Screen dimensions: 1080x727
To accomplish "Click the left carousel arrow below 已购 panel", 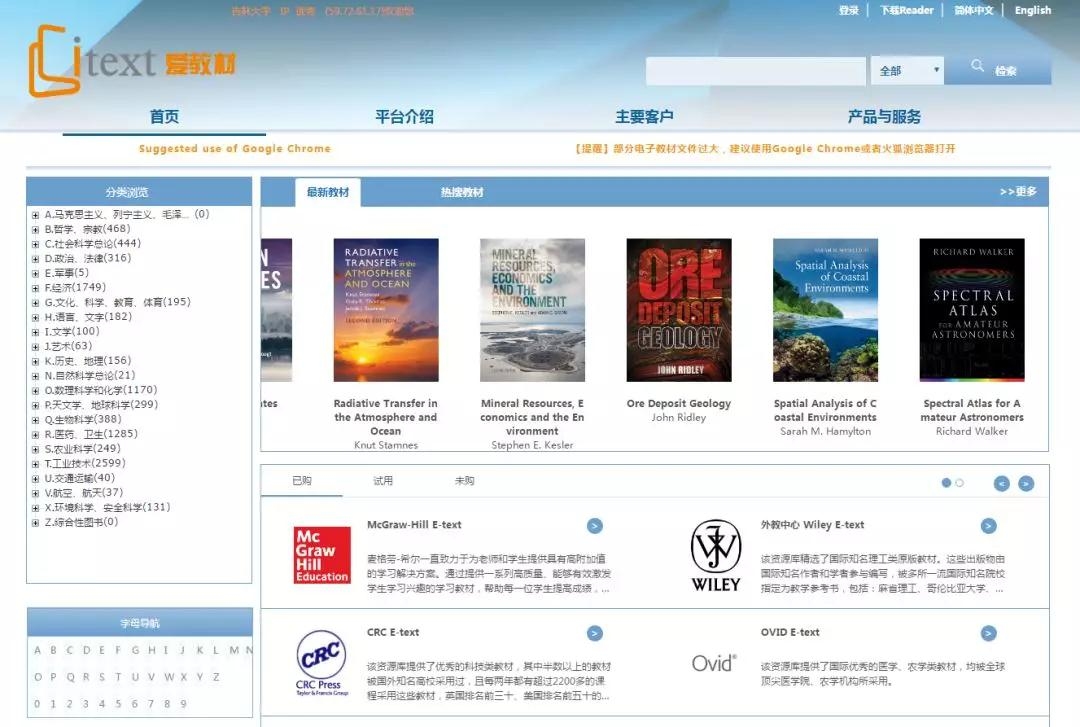I will tap(1002, 483).
